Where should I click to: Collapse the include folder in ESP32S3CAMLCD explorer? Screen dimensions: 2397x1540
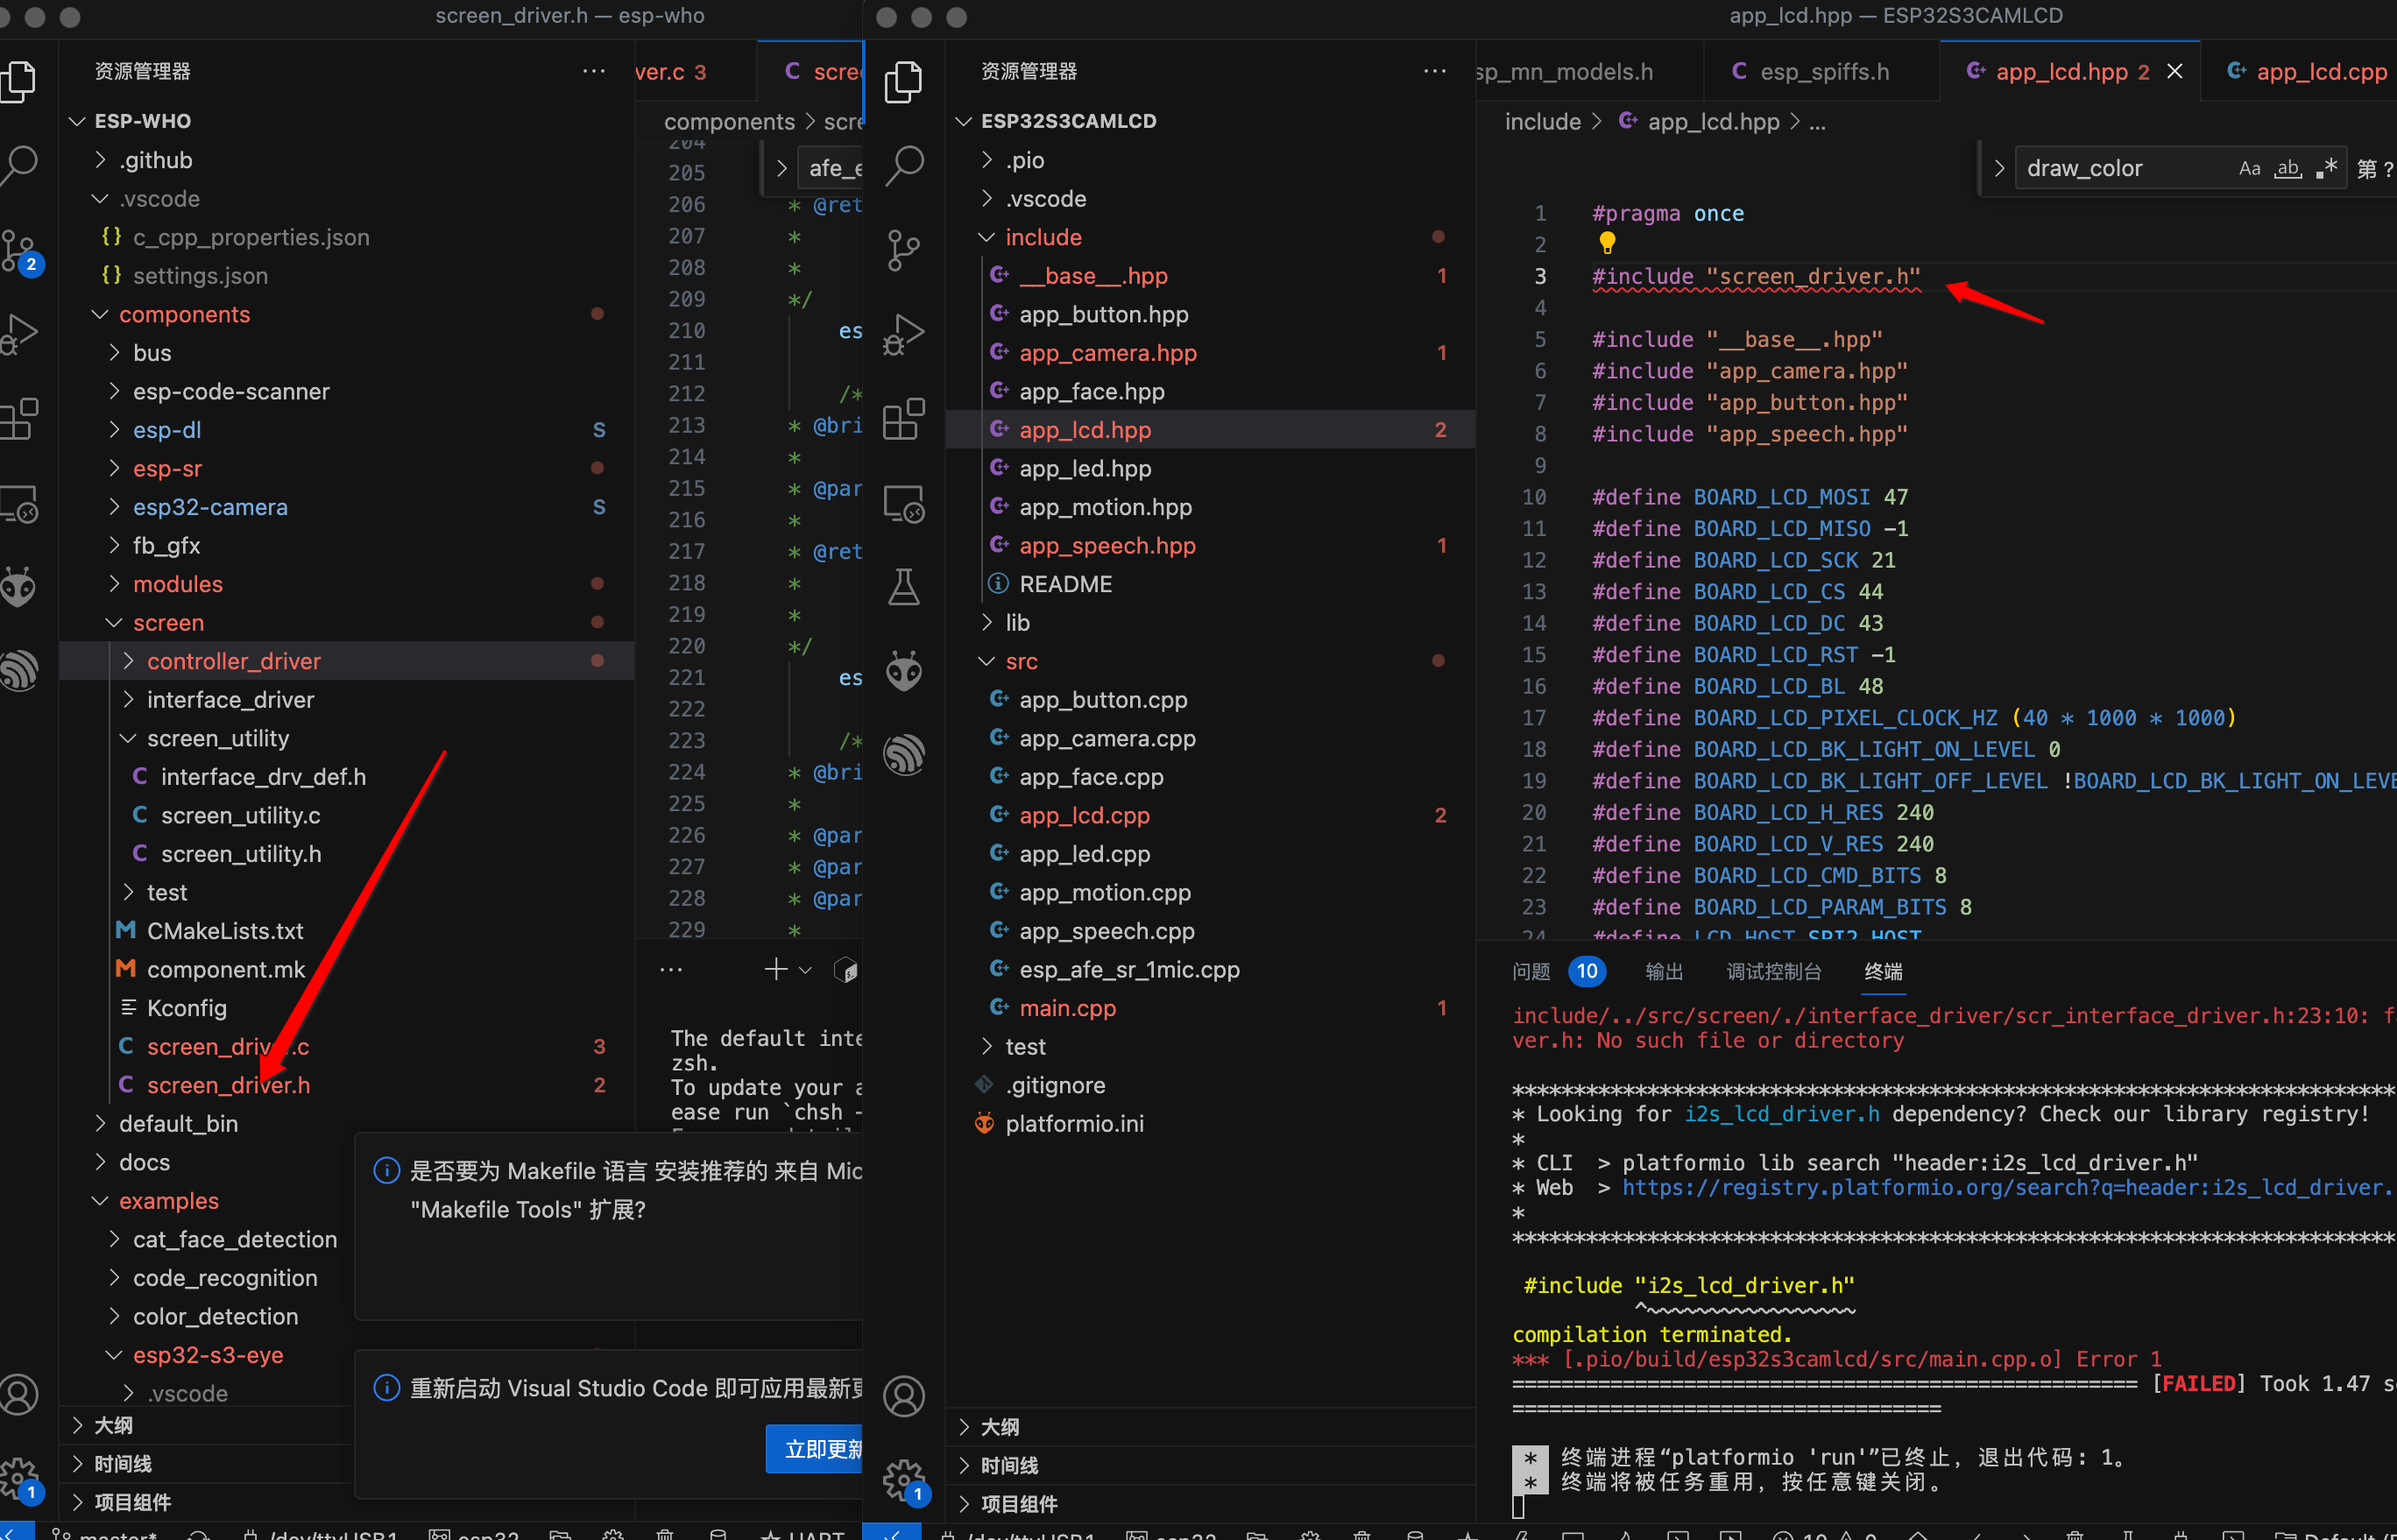1044,237
